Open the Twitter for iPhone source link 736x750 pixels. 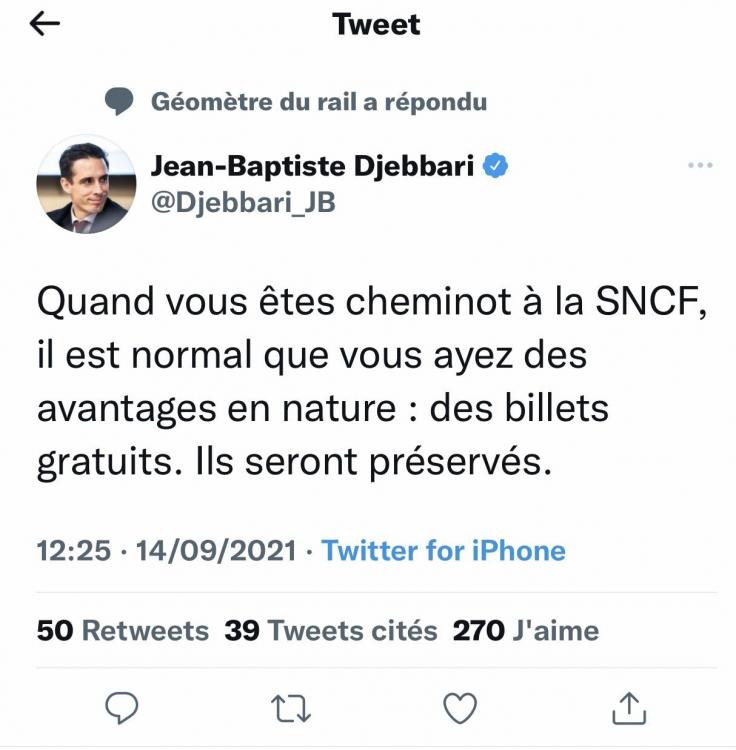pyautogui.click(x=443, y=550)
